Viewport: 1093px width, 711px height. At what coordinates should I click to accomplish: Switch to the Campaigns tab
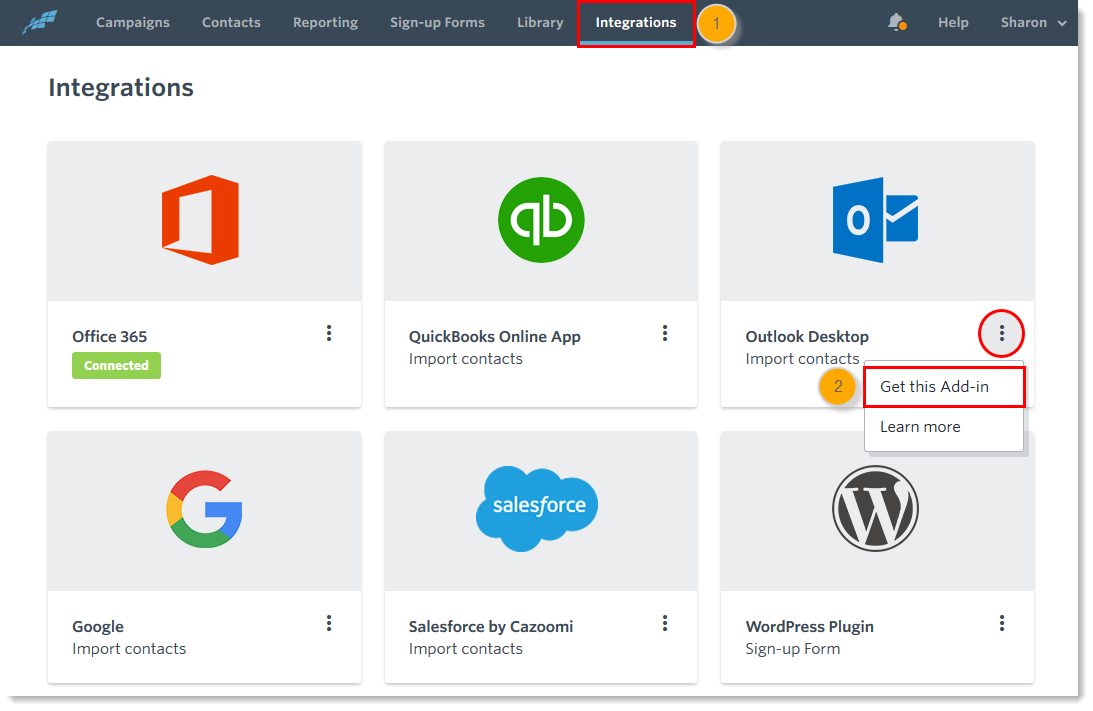point(133,22)
